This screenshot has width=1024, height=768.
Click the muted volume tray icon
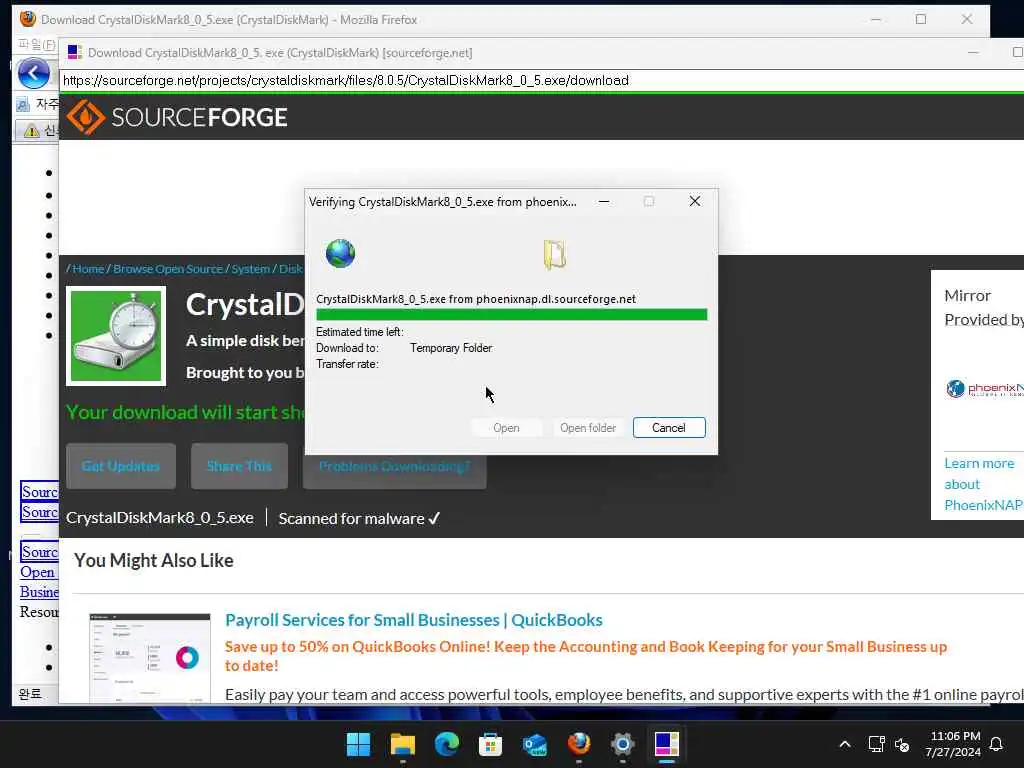[x=902, y=744]
